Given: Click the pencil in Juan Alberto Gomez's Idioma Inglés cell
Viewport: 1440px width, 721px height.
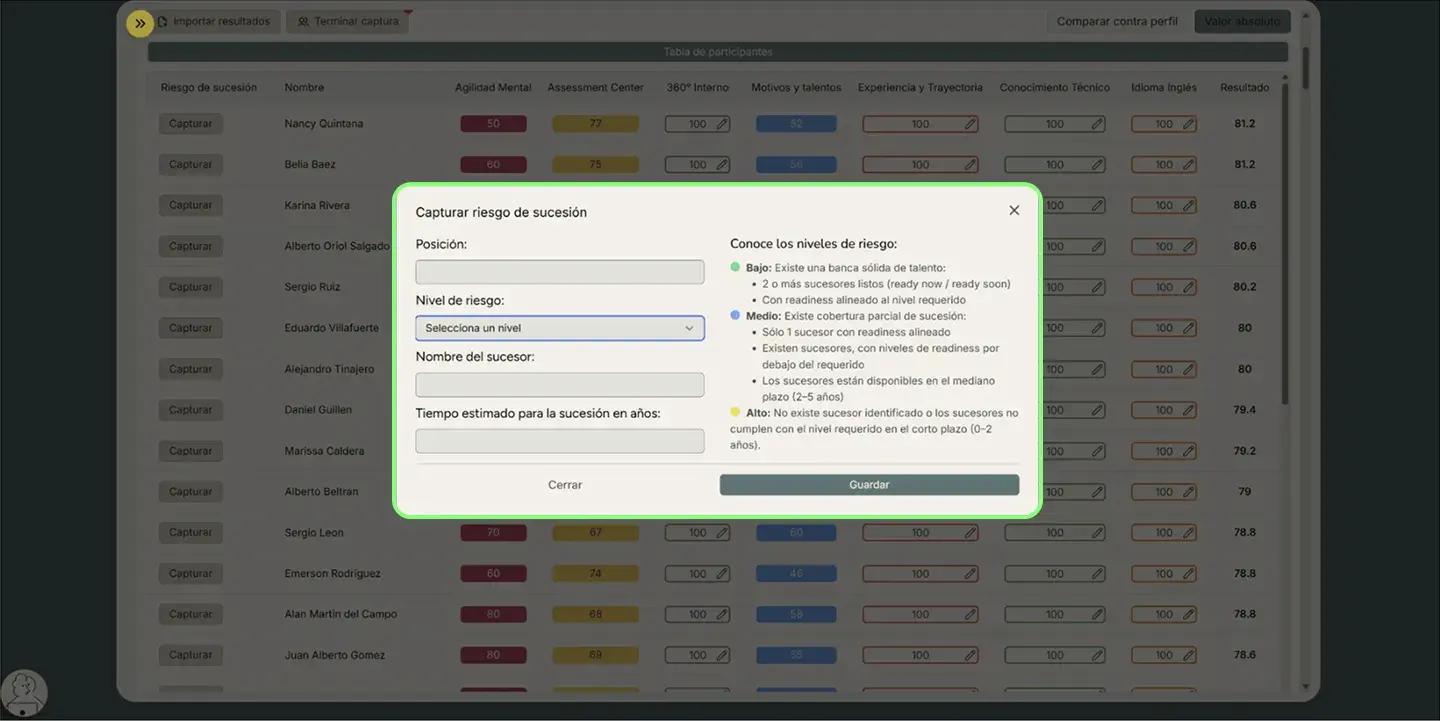Looking at the screenshot, I should (1188, 656).
